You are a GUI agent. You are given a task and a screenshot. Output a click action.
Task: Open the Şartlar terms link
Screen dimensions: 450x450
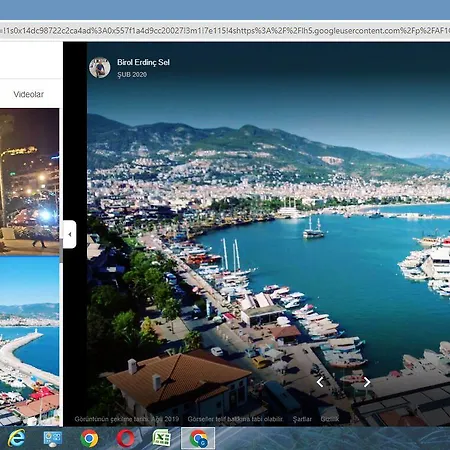click(302, 419)
